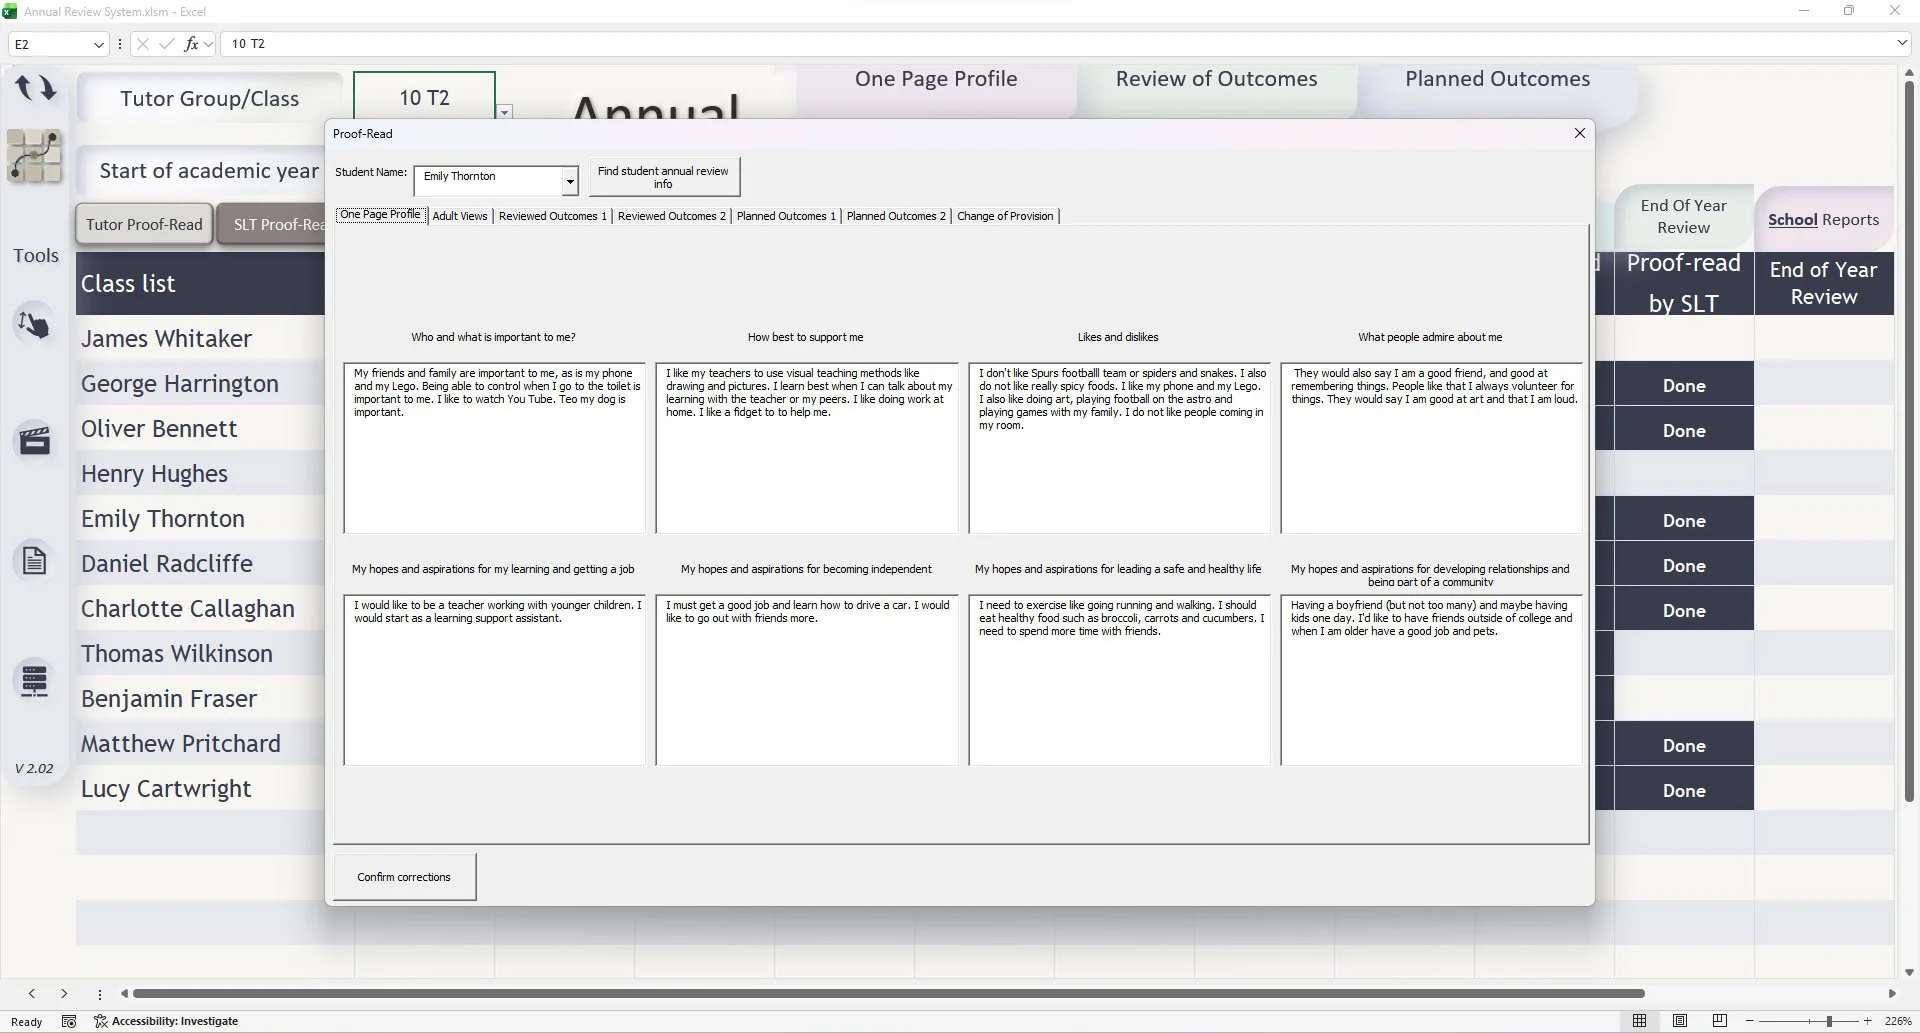Select the Change of Provision tab

(1005, 216)
